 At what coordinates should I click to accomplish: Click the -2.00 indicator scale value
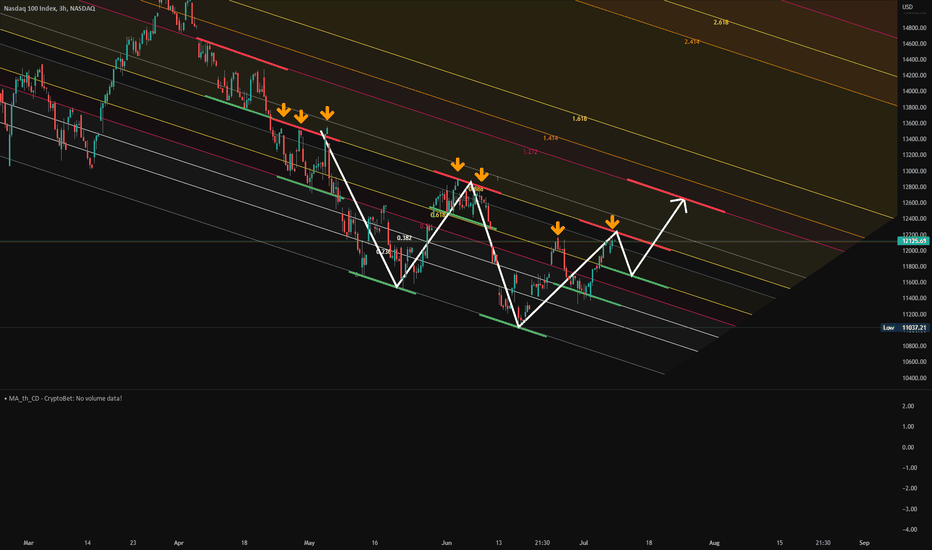tap(908, 489)
